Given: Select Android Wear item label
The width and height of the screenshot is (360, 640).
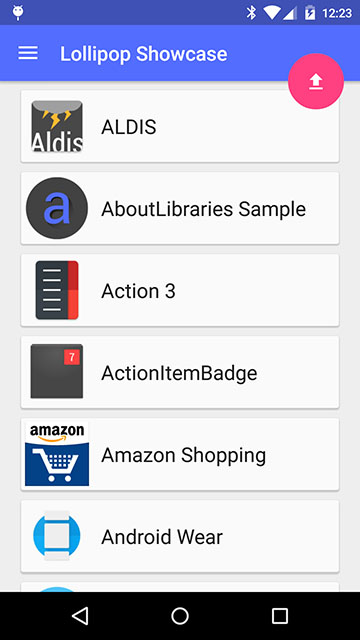Looking at the screenshot, I should click(162, 537).
